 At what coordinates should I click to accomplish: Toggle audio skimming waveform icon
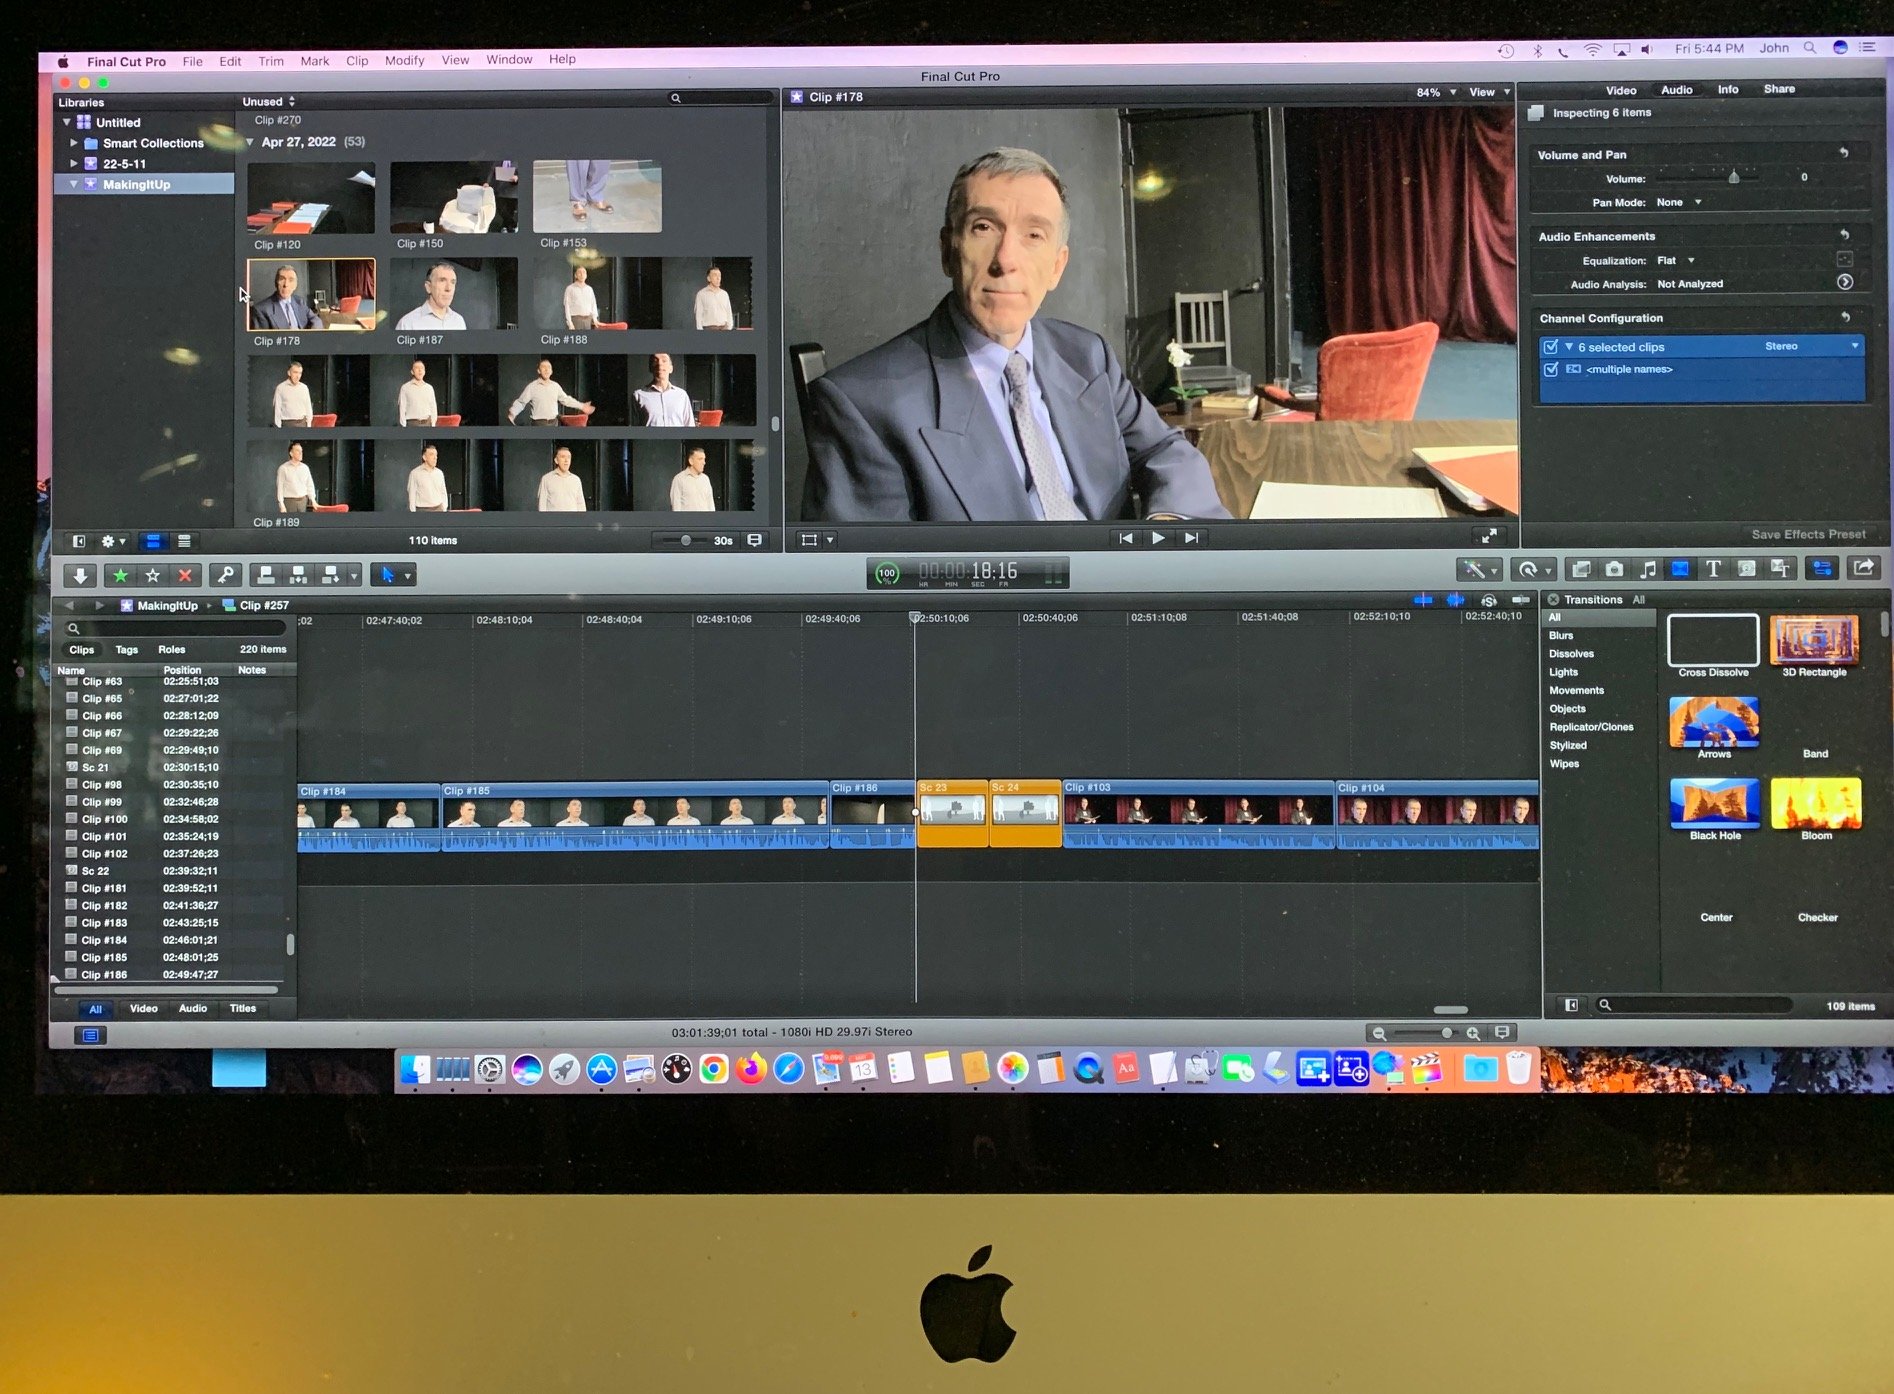1456,600
